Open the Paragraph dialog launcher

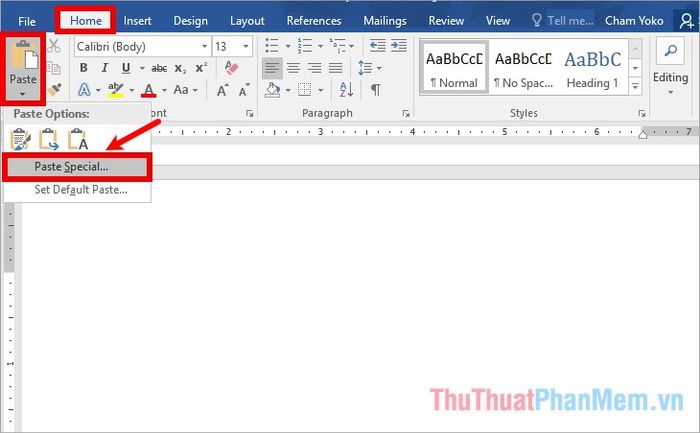(x=406, y=113)
